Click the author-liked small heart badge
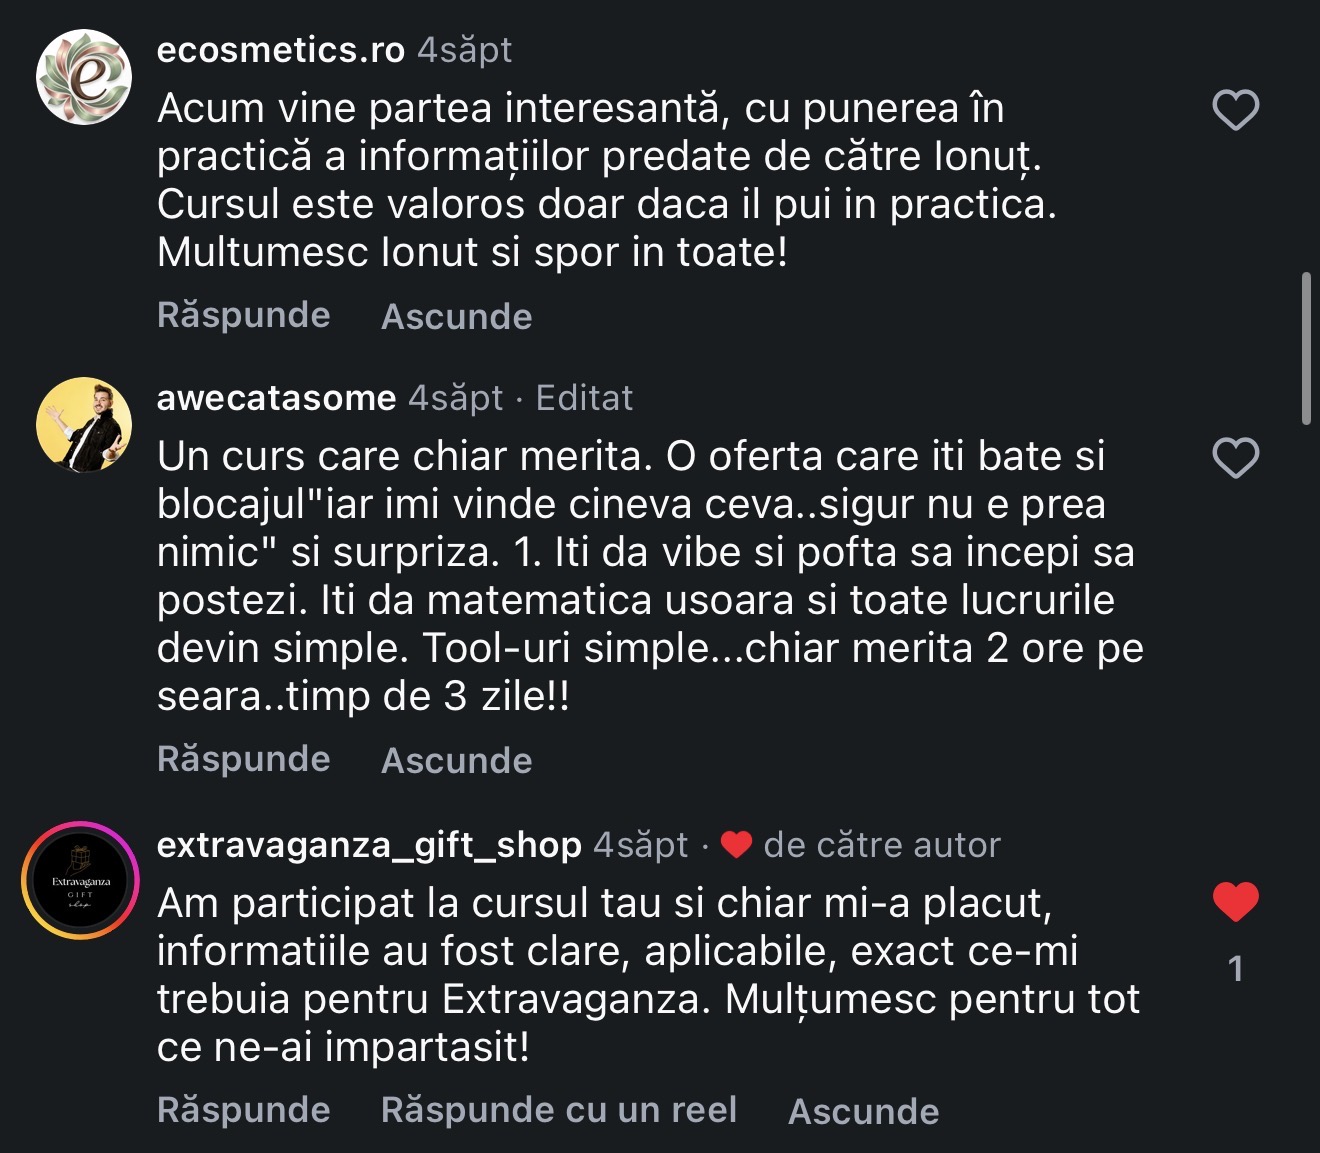The height and width of the screenshot is (1153, 1320). coord(736,845)
